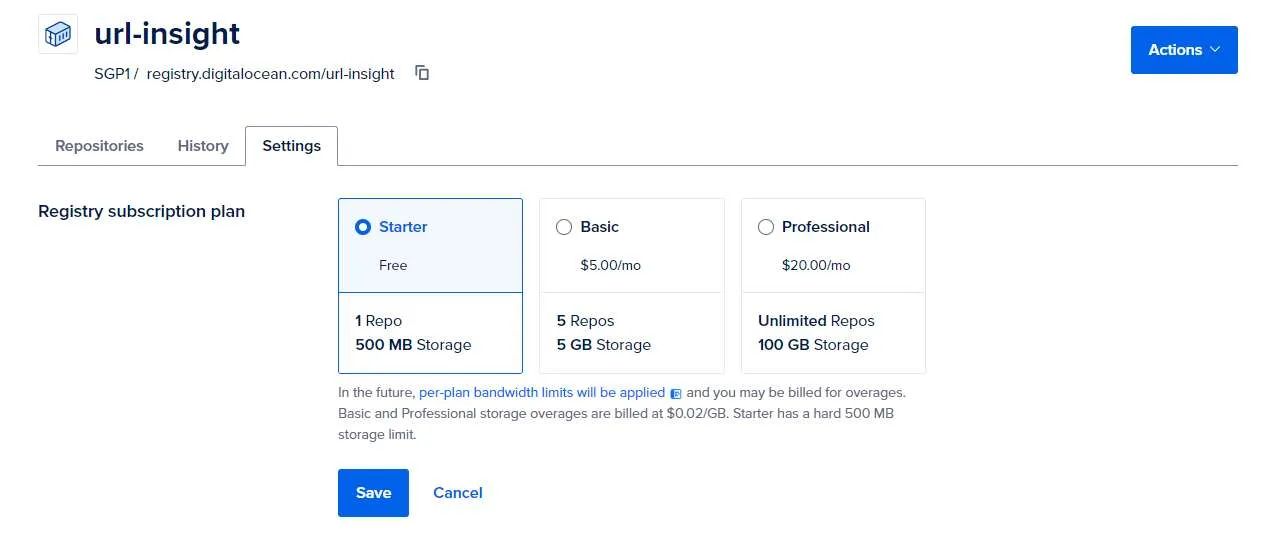This screenshot has width=1261, height=533.
Task: Copy the registry URL with the copy icon
Action: tap(422, 73)
